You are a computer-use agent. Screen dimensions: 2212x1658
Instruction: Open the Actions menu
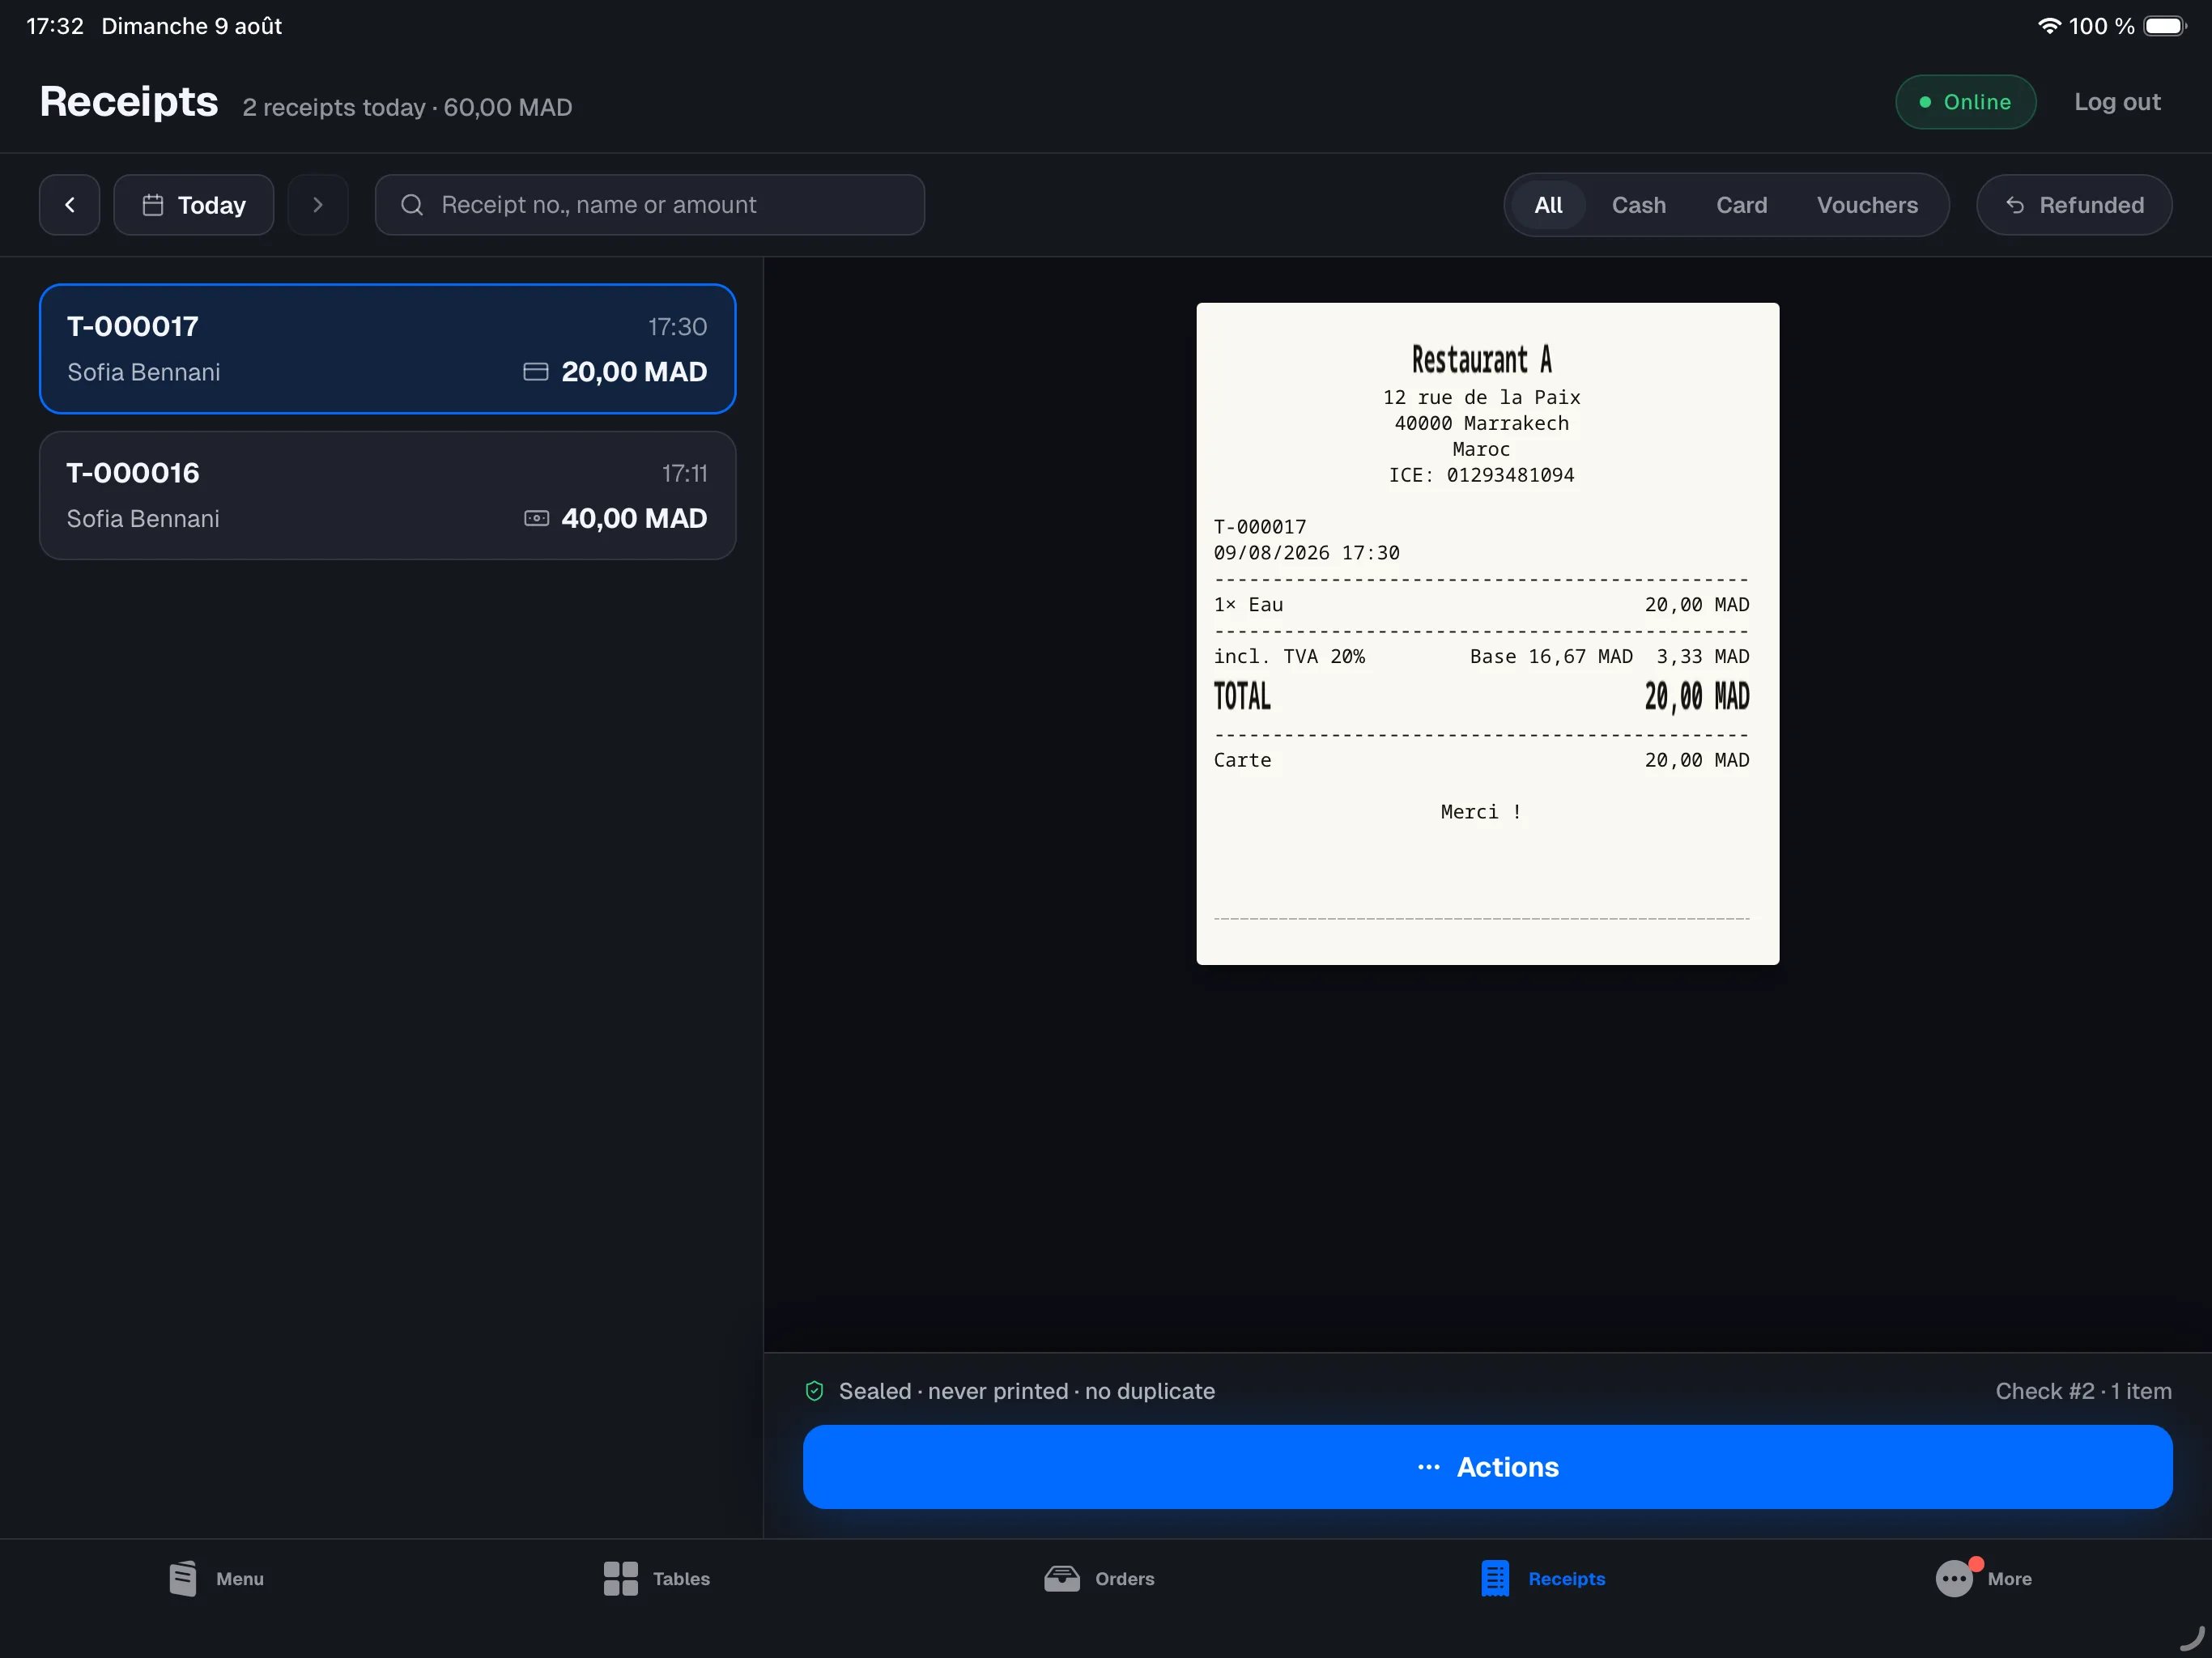[1487, 1467]
